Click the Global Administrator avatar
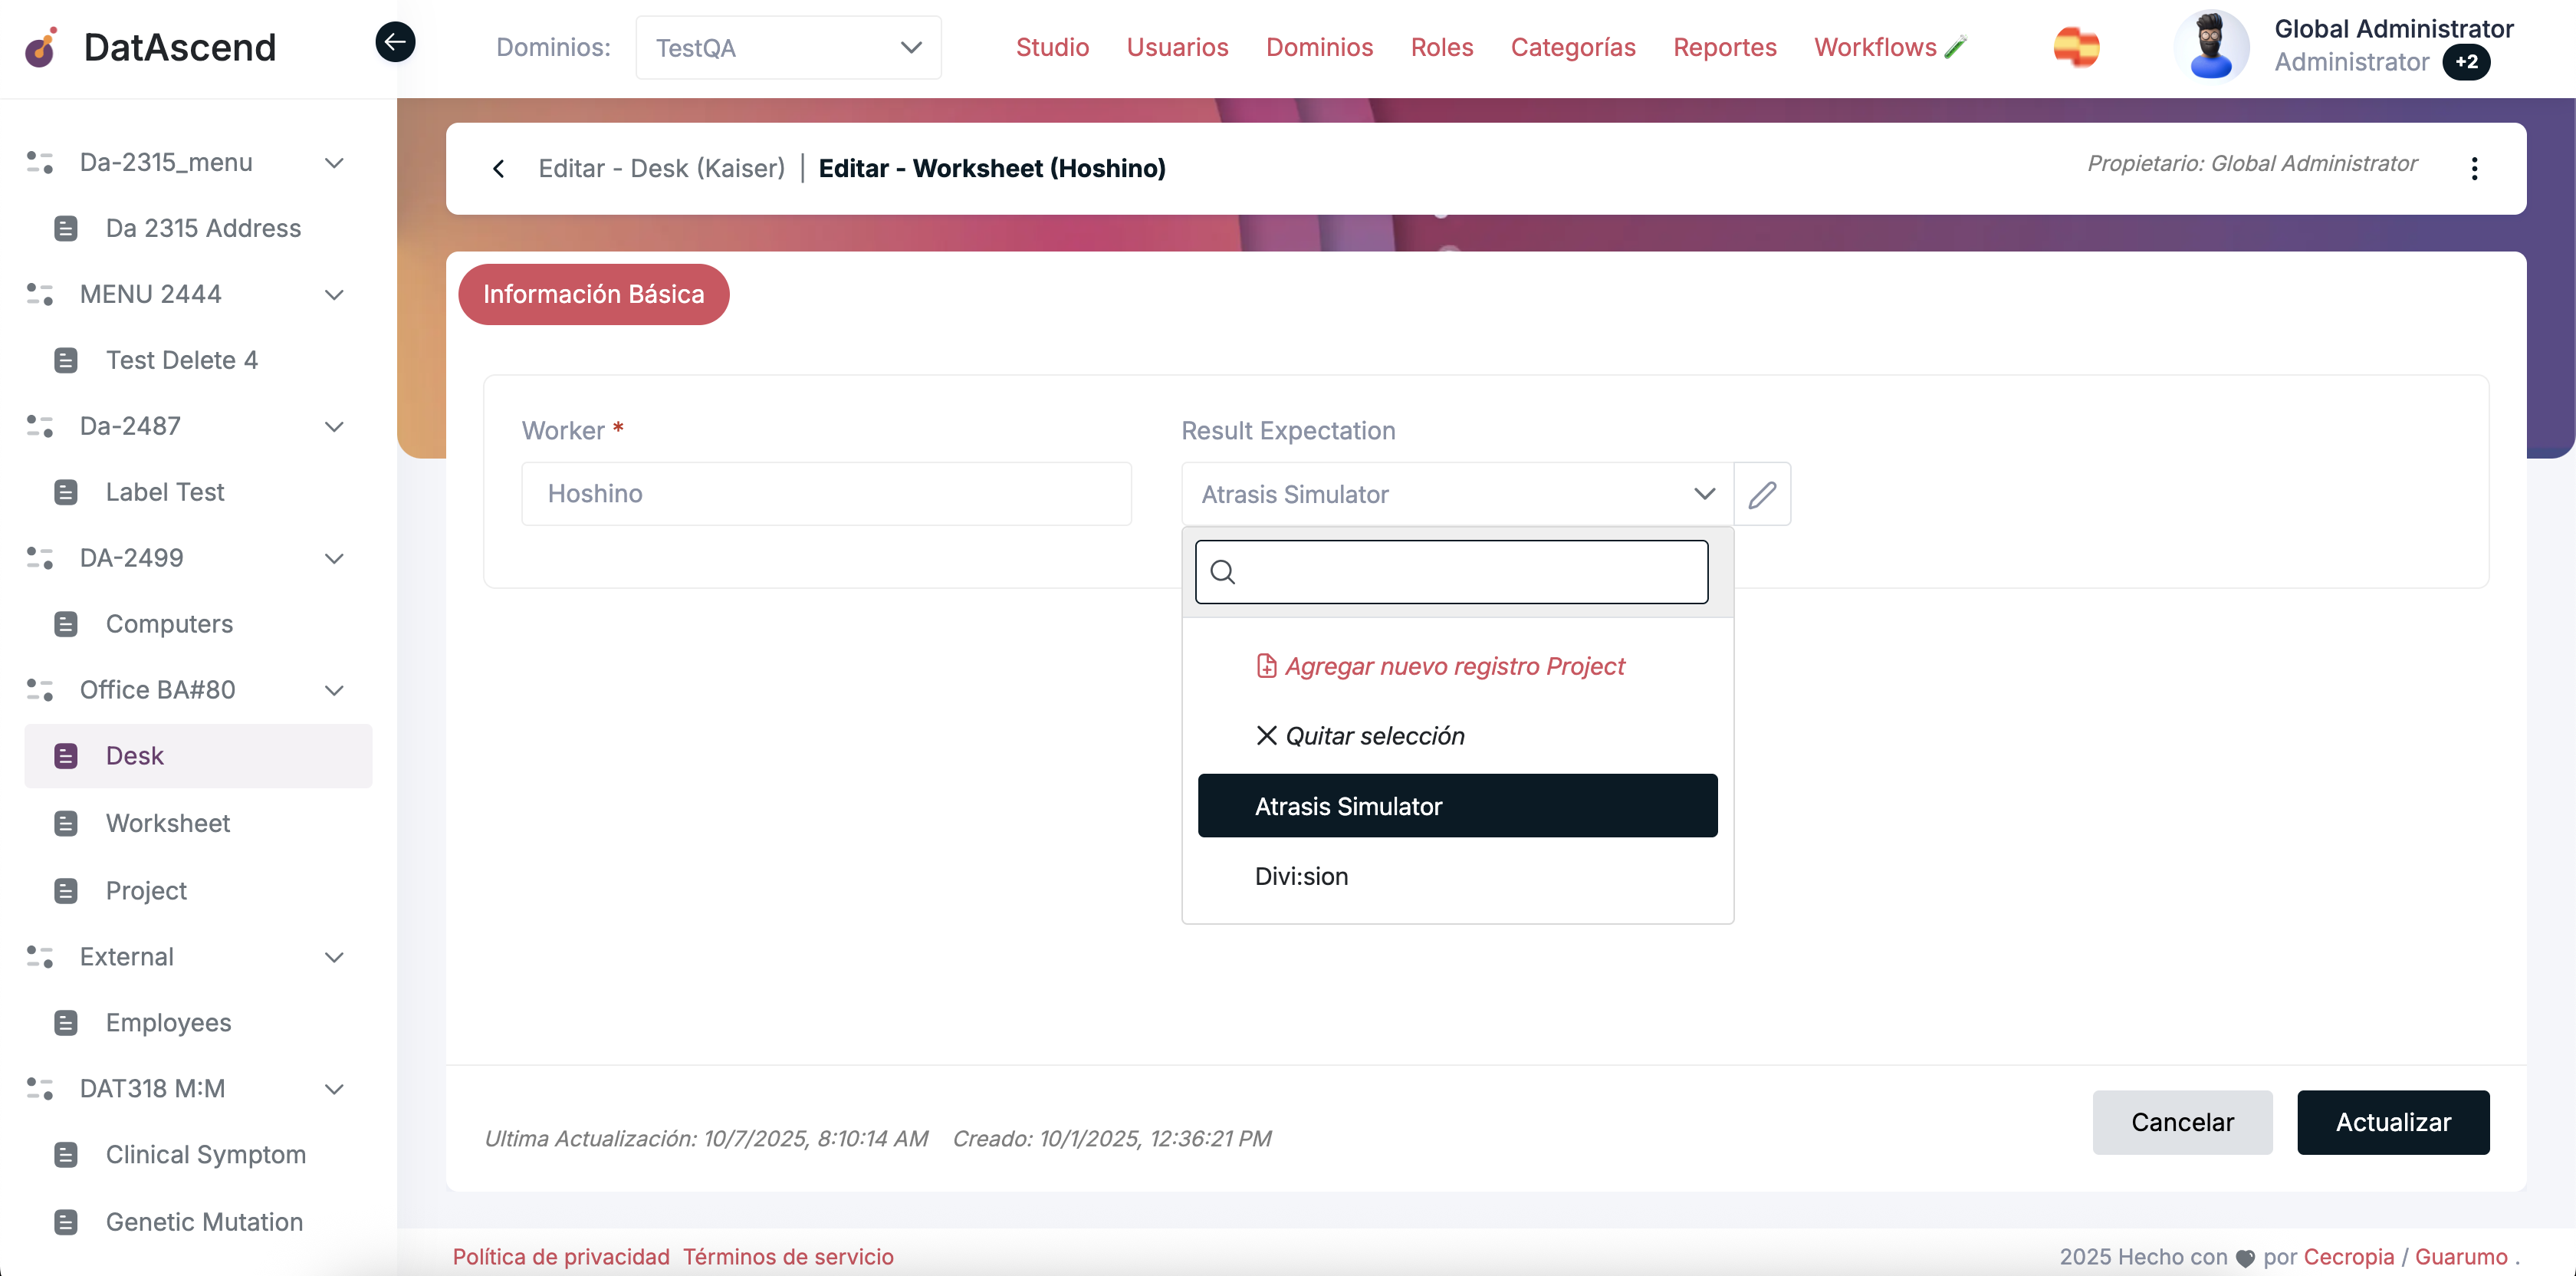This screenshot has height=1276, width=2576. point(2210,46)
